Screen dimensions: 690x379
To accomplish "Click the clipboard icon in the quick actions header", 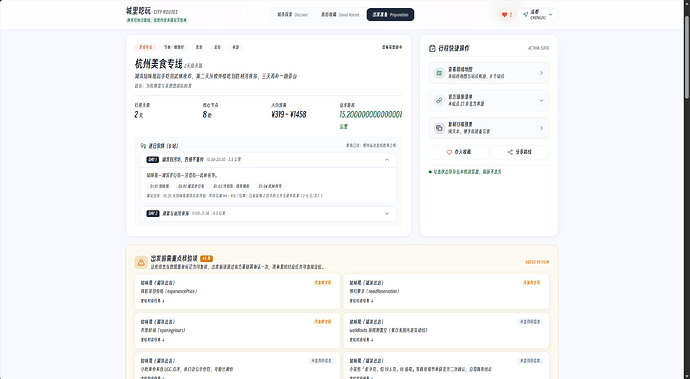I will 432,48.
